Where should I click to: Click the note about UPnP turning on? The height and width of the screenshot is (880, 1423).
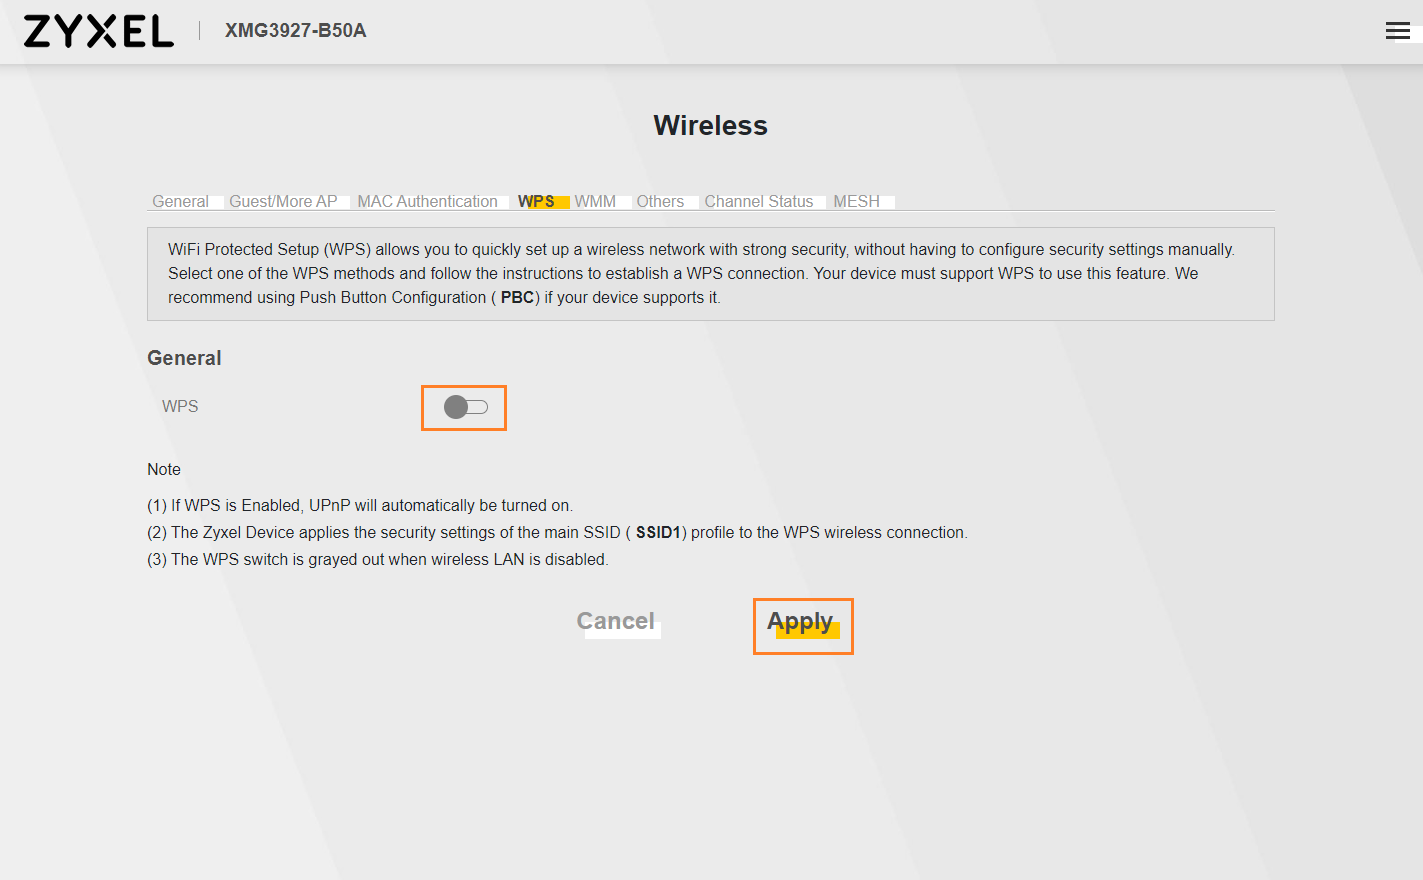click(x=360, y=505)
